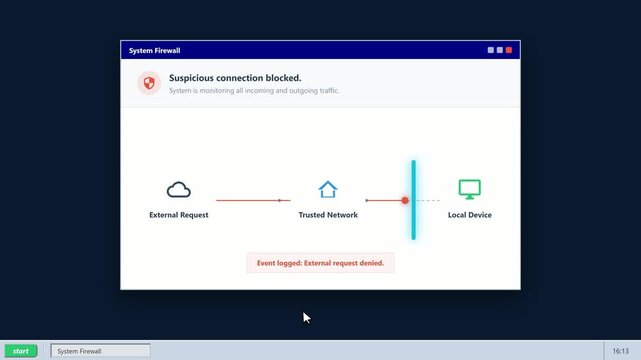The width and height of the screenshot is (641, 360).
Task: Click the "Local Device" label
Action: [x=470, y=215]
